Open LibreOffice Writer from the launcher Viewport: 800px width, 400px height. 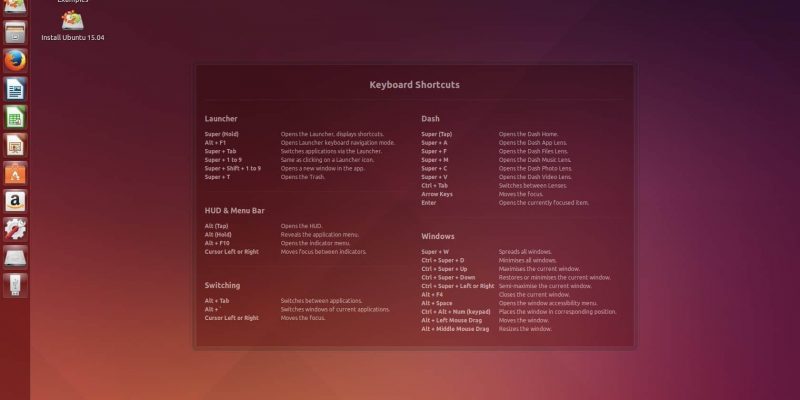[x=15, y=89]
